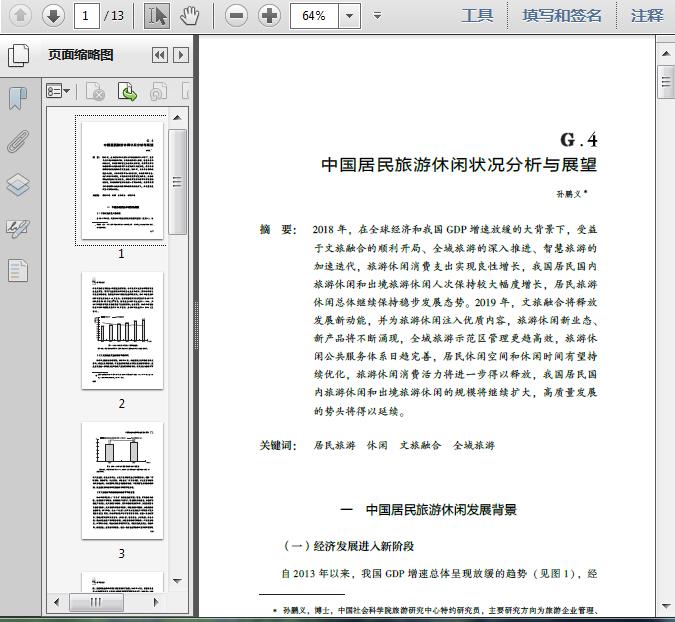Click the keyword 文旅融合

point(420,445)
